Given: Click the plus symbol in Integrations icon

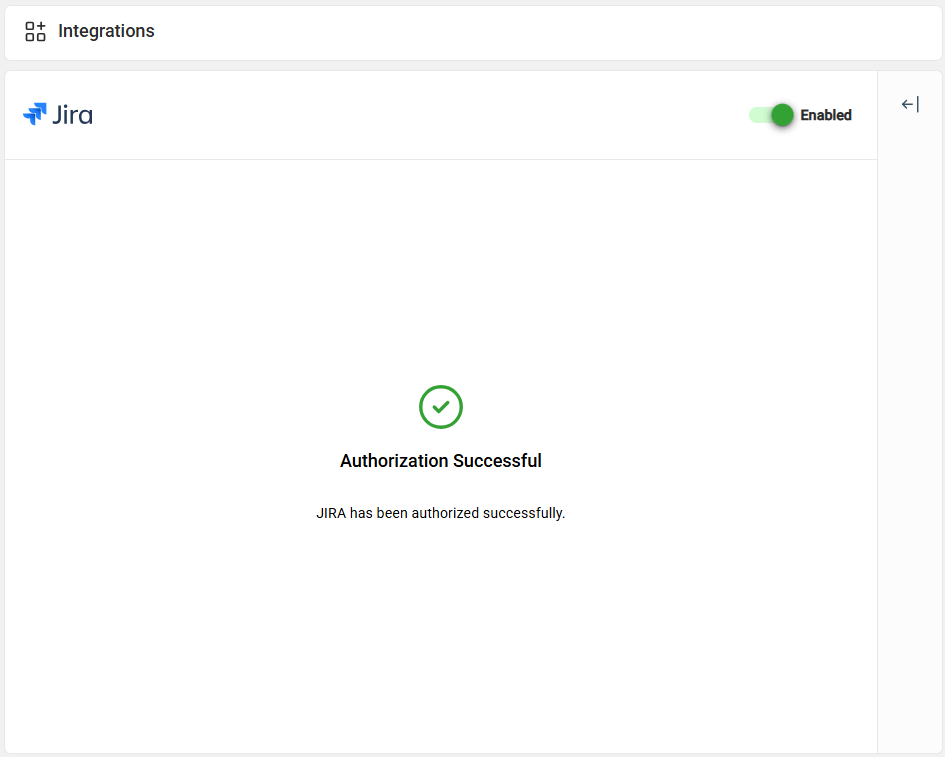Looking at the screenshot, I should 41,25.
